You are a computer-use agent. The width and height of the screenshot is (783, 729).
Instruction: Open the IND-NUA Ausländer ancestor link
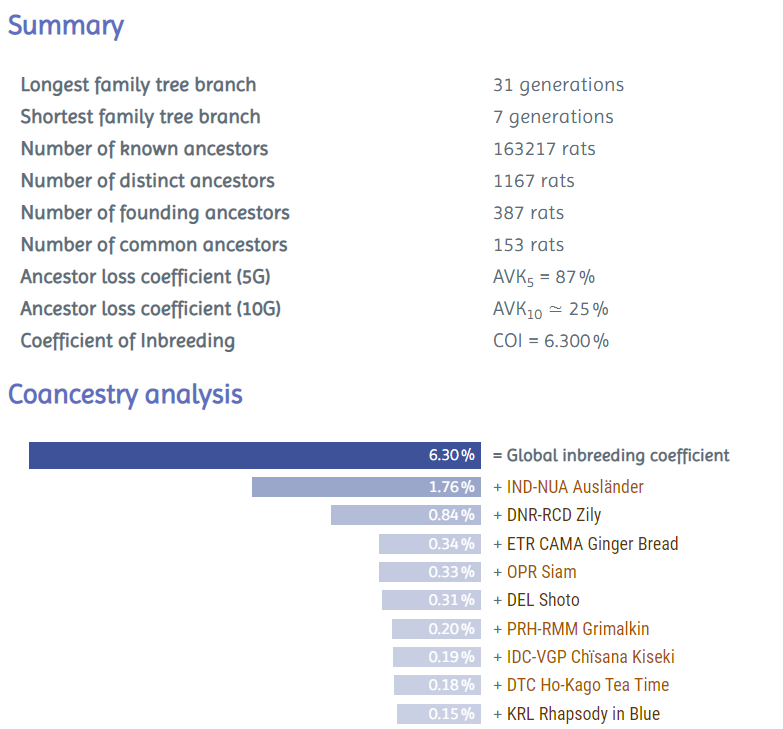(x=575, y=487)
